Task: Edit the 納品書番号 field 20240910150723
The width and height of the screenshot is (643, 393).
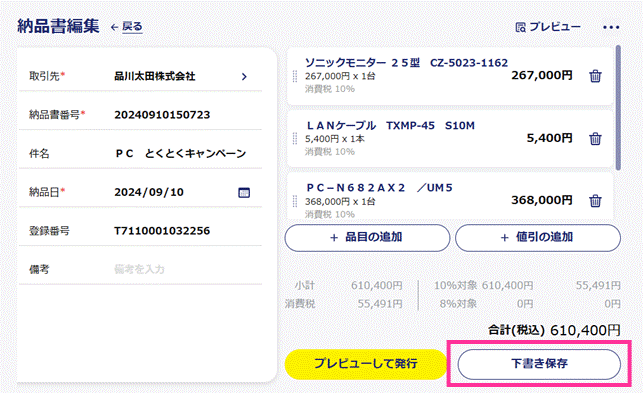Action: click(x=162, y=115)
